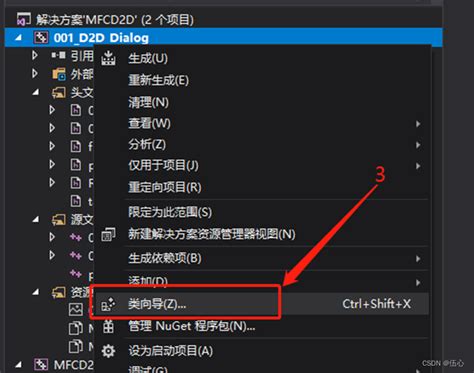This screenshot has height=373, width=474.
Task: Collapse the 资源 resource files folder
Action: (x=36, y=292)
